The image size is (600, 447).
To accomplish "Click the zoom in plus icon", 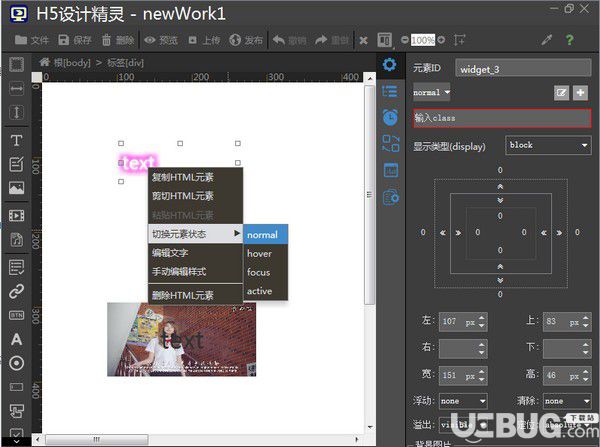I will pos(441,39).
